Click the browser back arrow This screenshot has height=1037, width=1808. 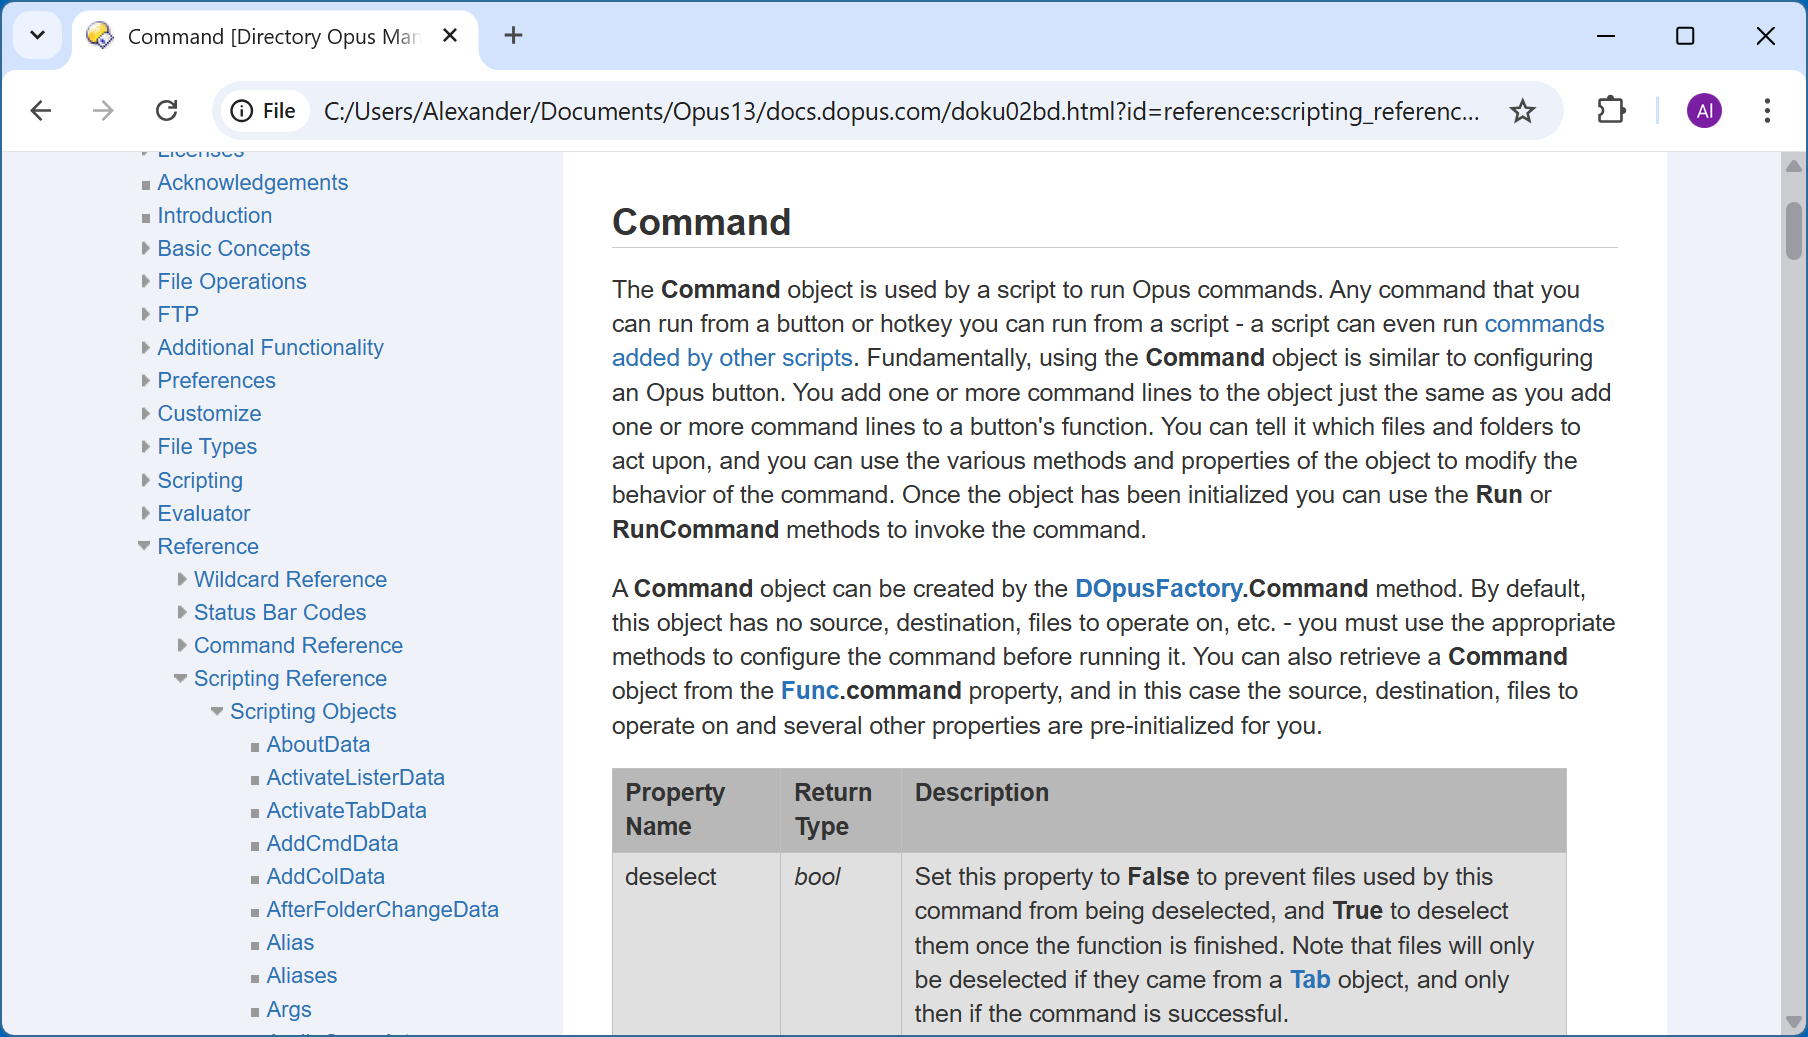(41, 110)
